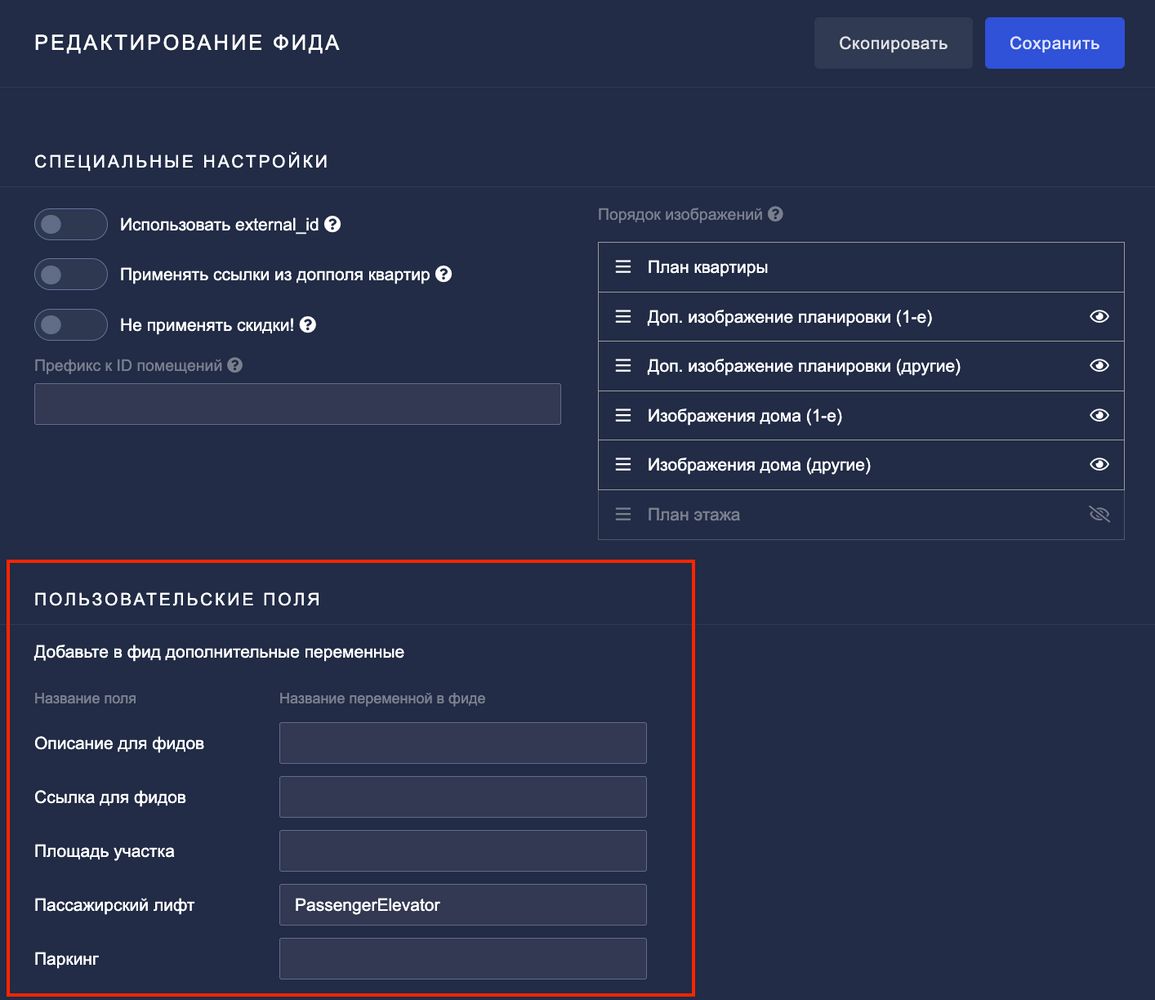
Task: Click help icon next to Не применять скидки
Action: coord(308,324)
